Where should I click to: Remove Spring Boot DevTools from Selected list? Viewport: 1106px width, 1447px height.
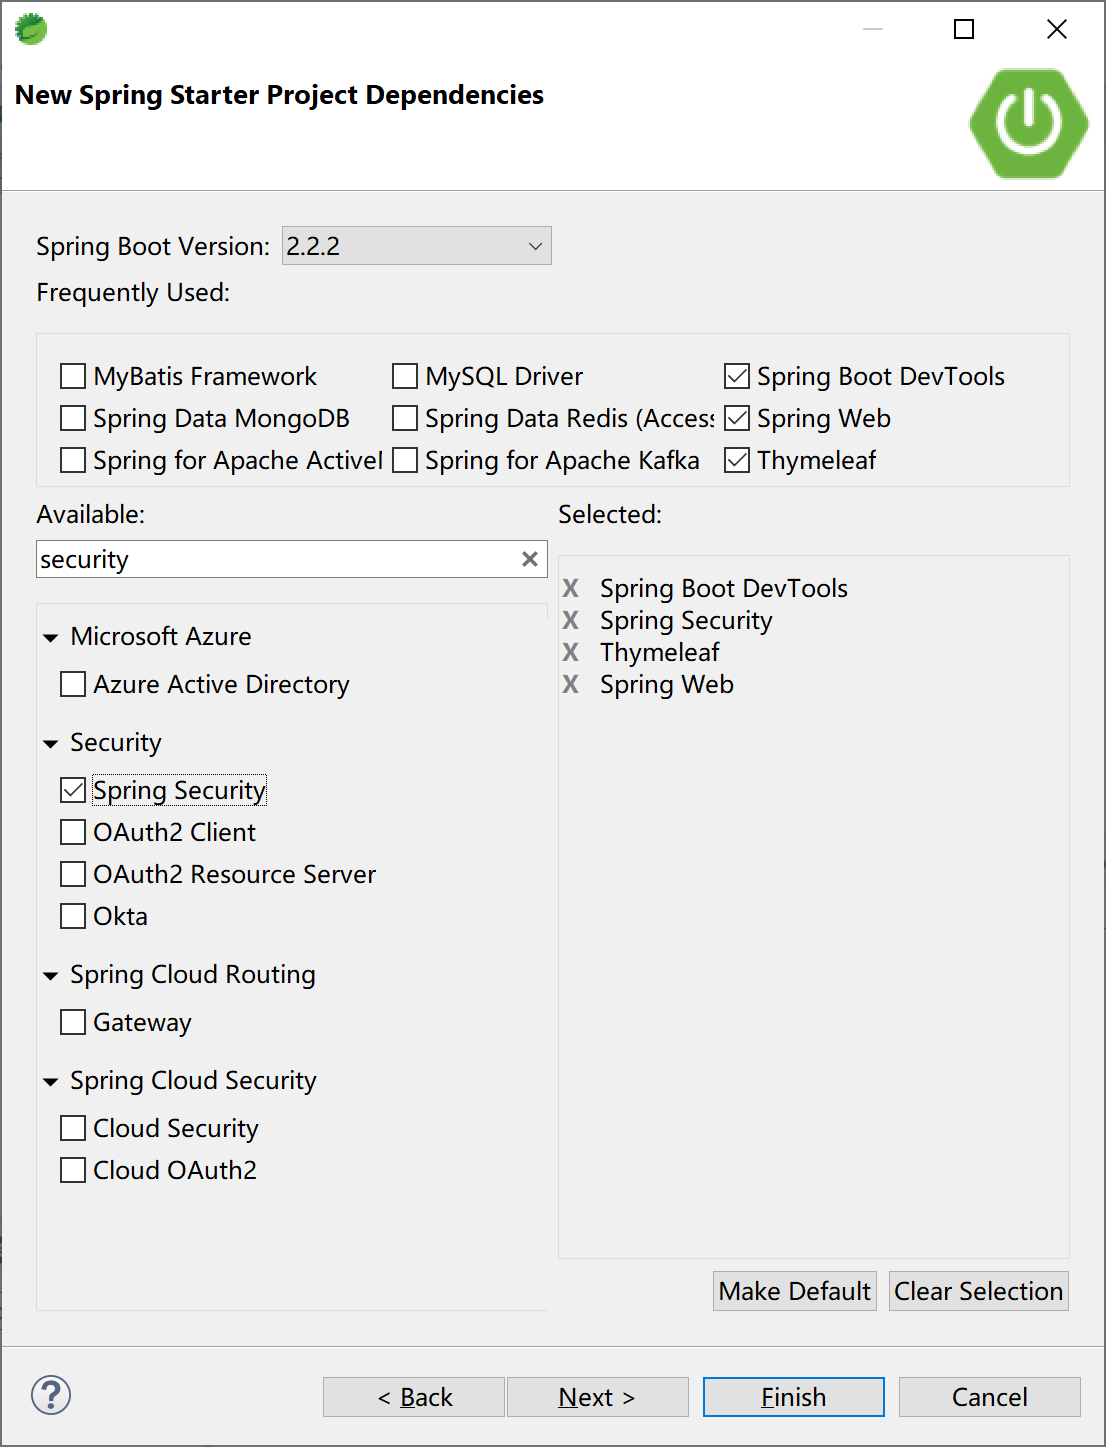point(571,588)
